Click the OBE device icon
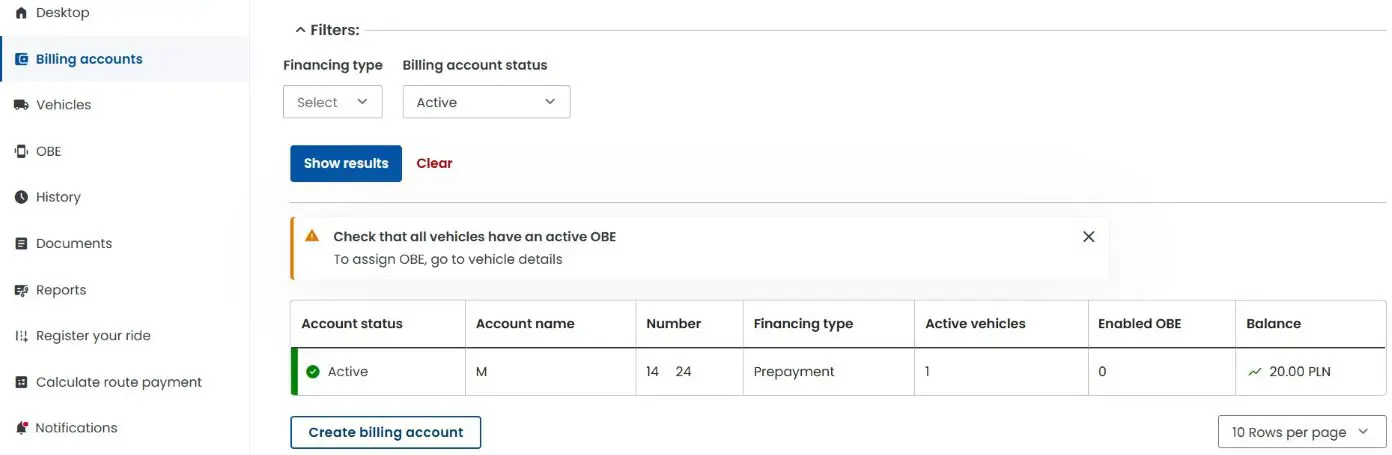Image resolution: width=1392 pixels, height=455 pixels. tap(21, 151)
